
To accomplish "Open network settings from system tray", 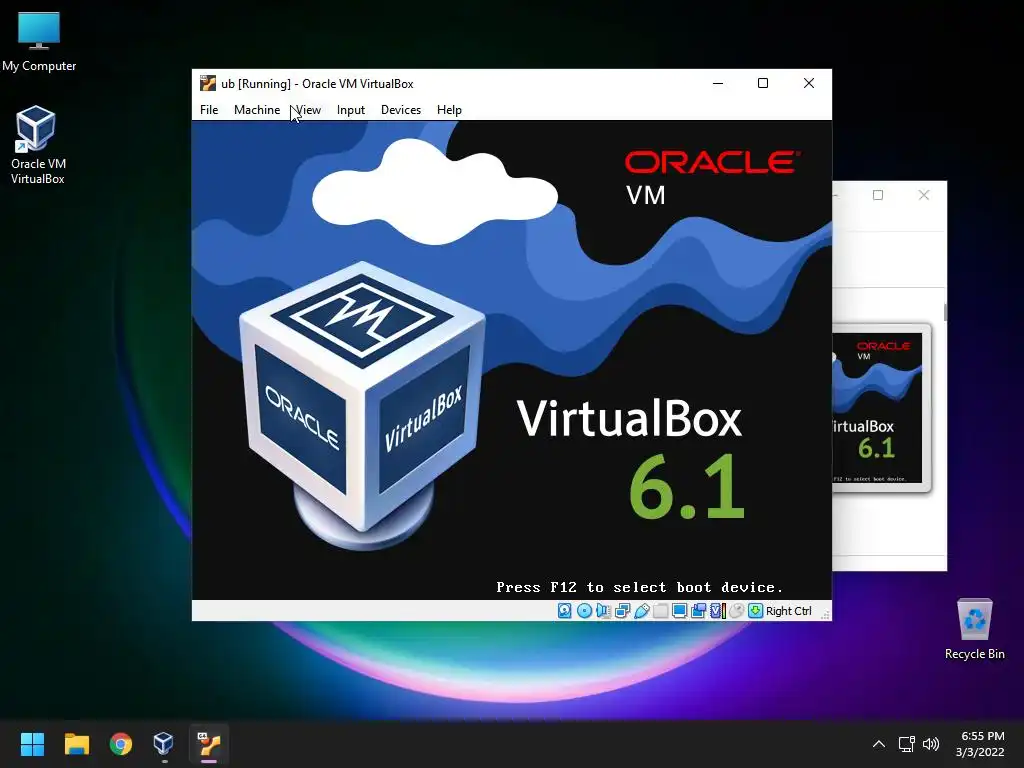I will pyautogui.click(x=906, y=744).
